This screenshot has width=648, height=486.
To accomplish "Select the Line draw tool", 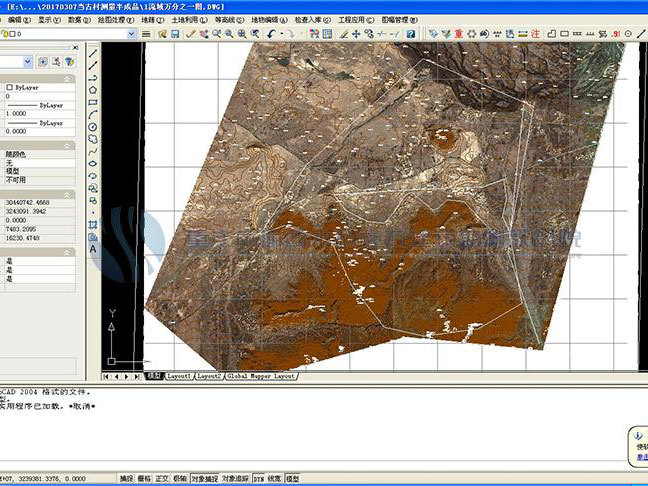I will (93, 53).
